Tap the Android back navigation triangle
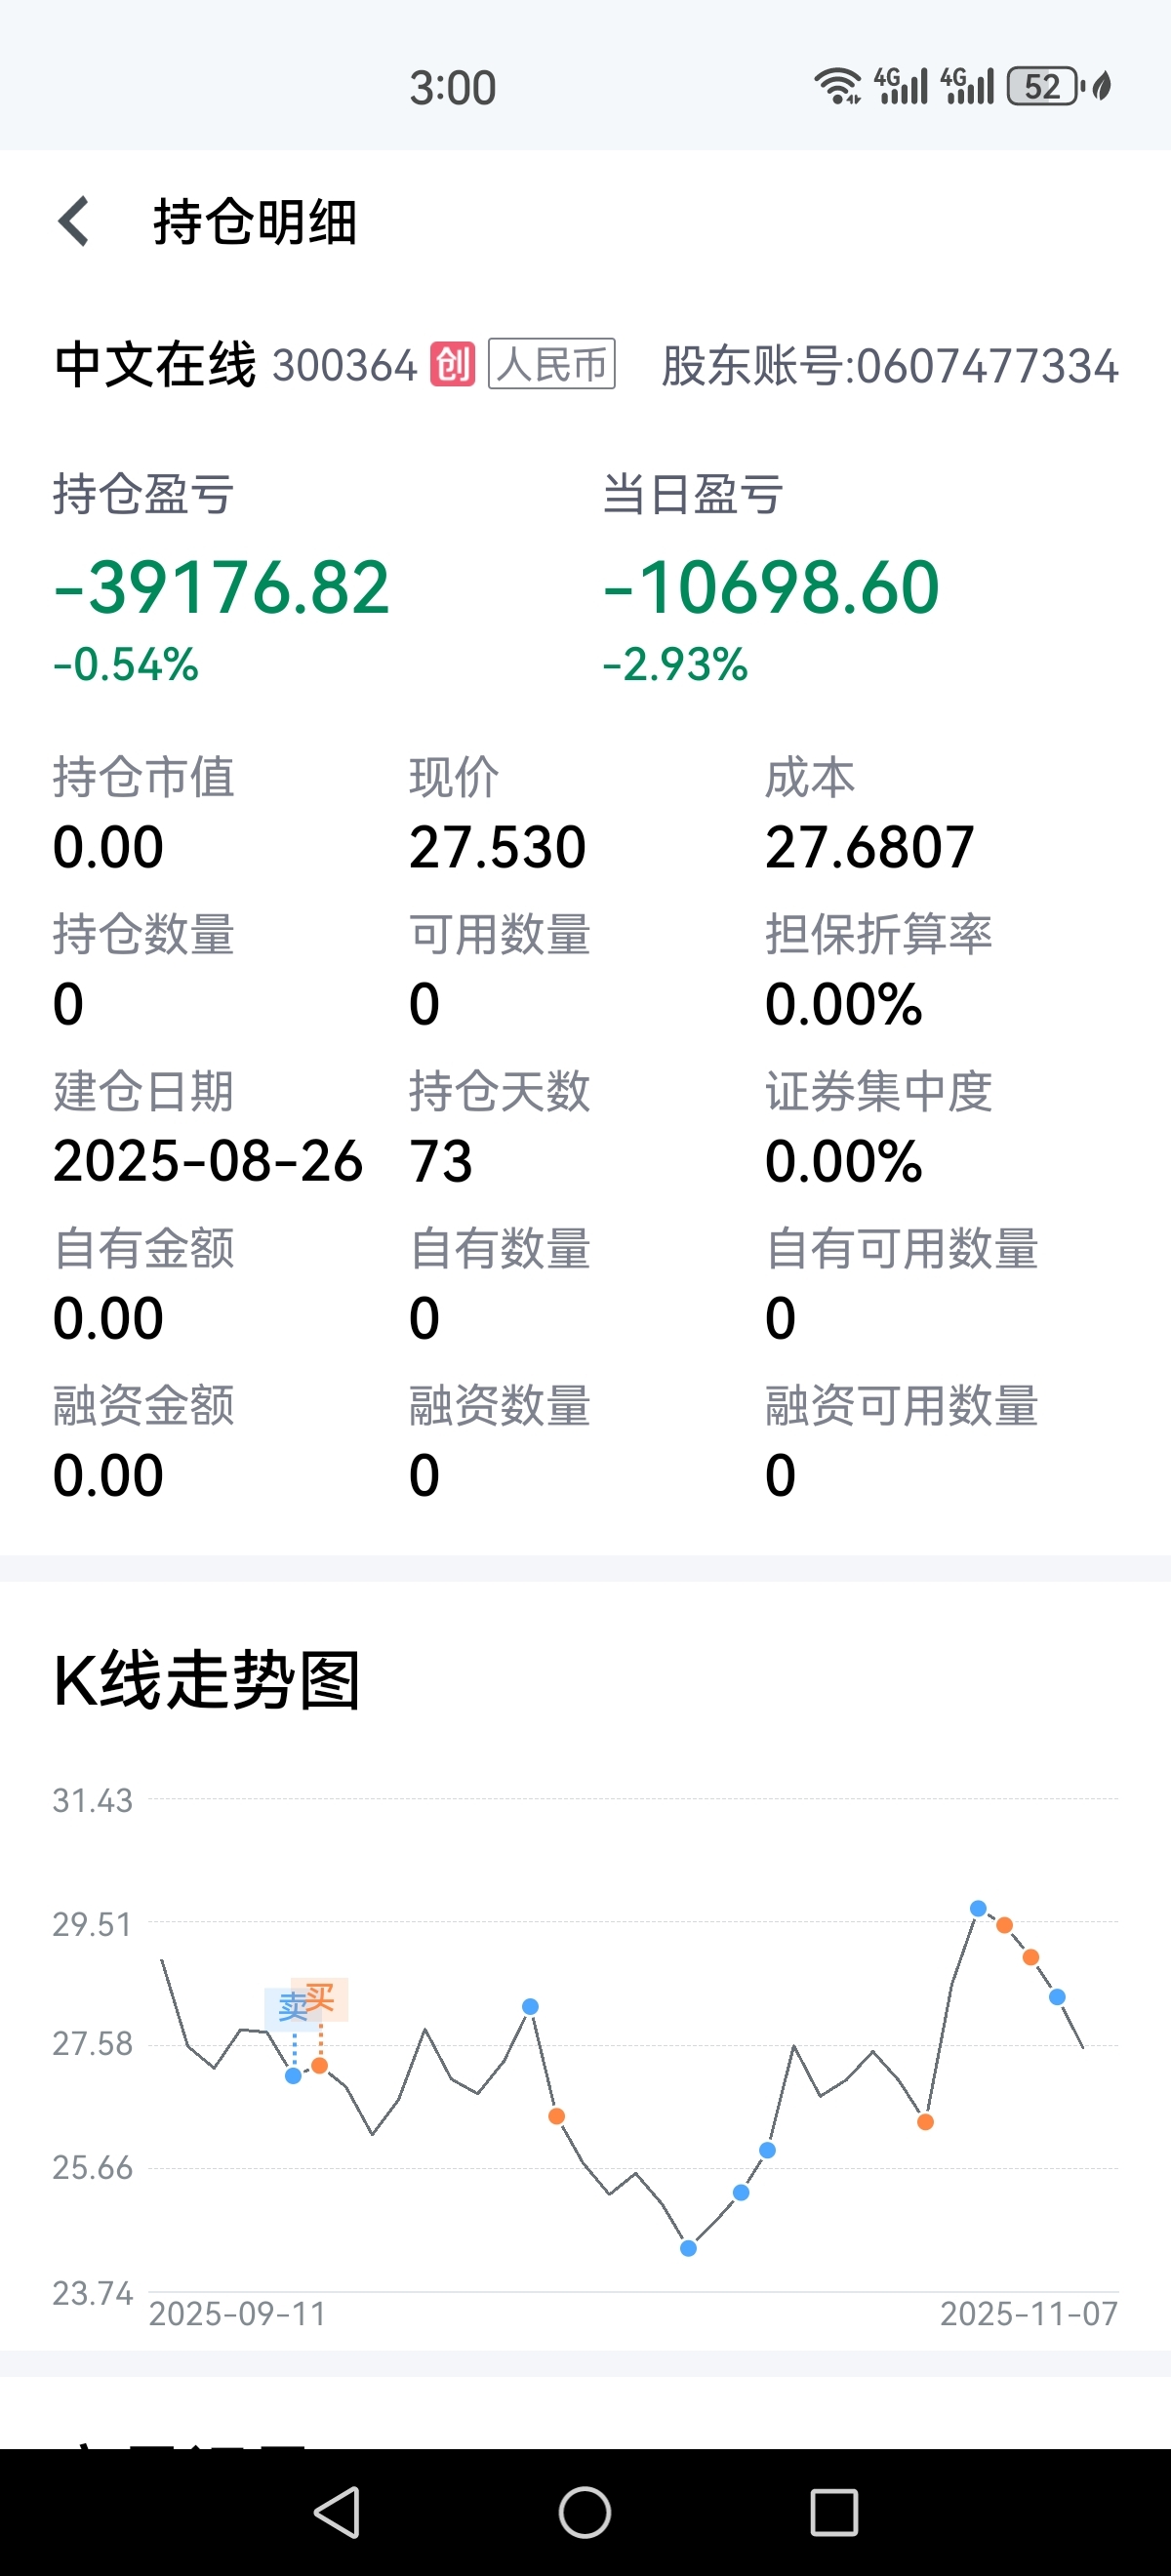1171x2576 pixels. tap(337, 2511)
